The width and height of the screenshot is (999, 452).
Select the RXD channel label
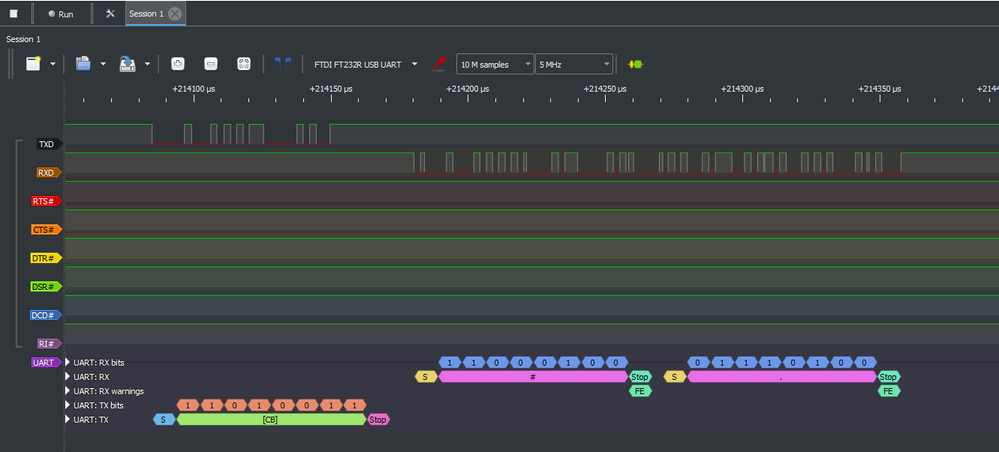pos(48,172)
